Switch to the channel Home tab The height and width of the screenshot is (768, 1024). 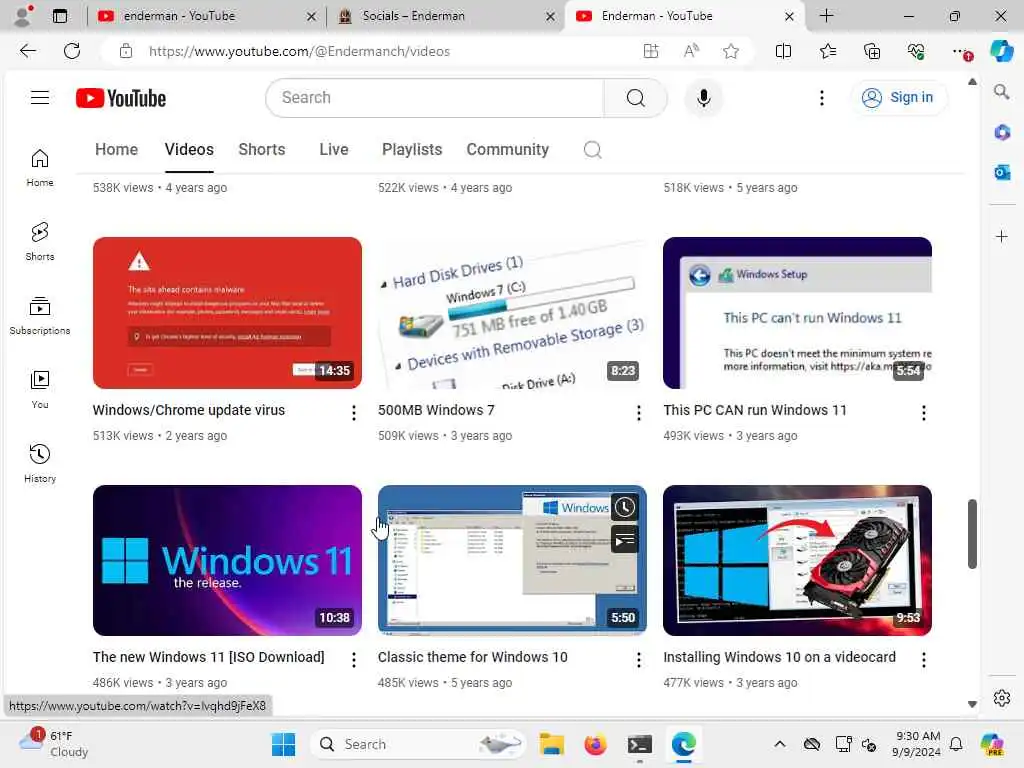pyautogui.click(x=116, y=150)
